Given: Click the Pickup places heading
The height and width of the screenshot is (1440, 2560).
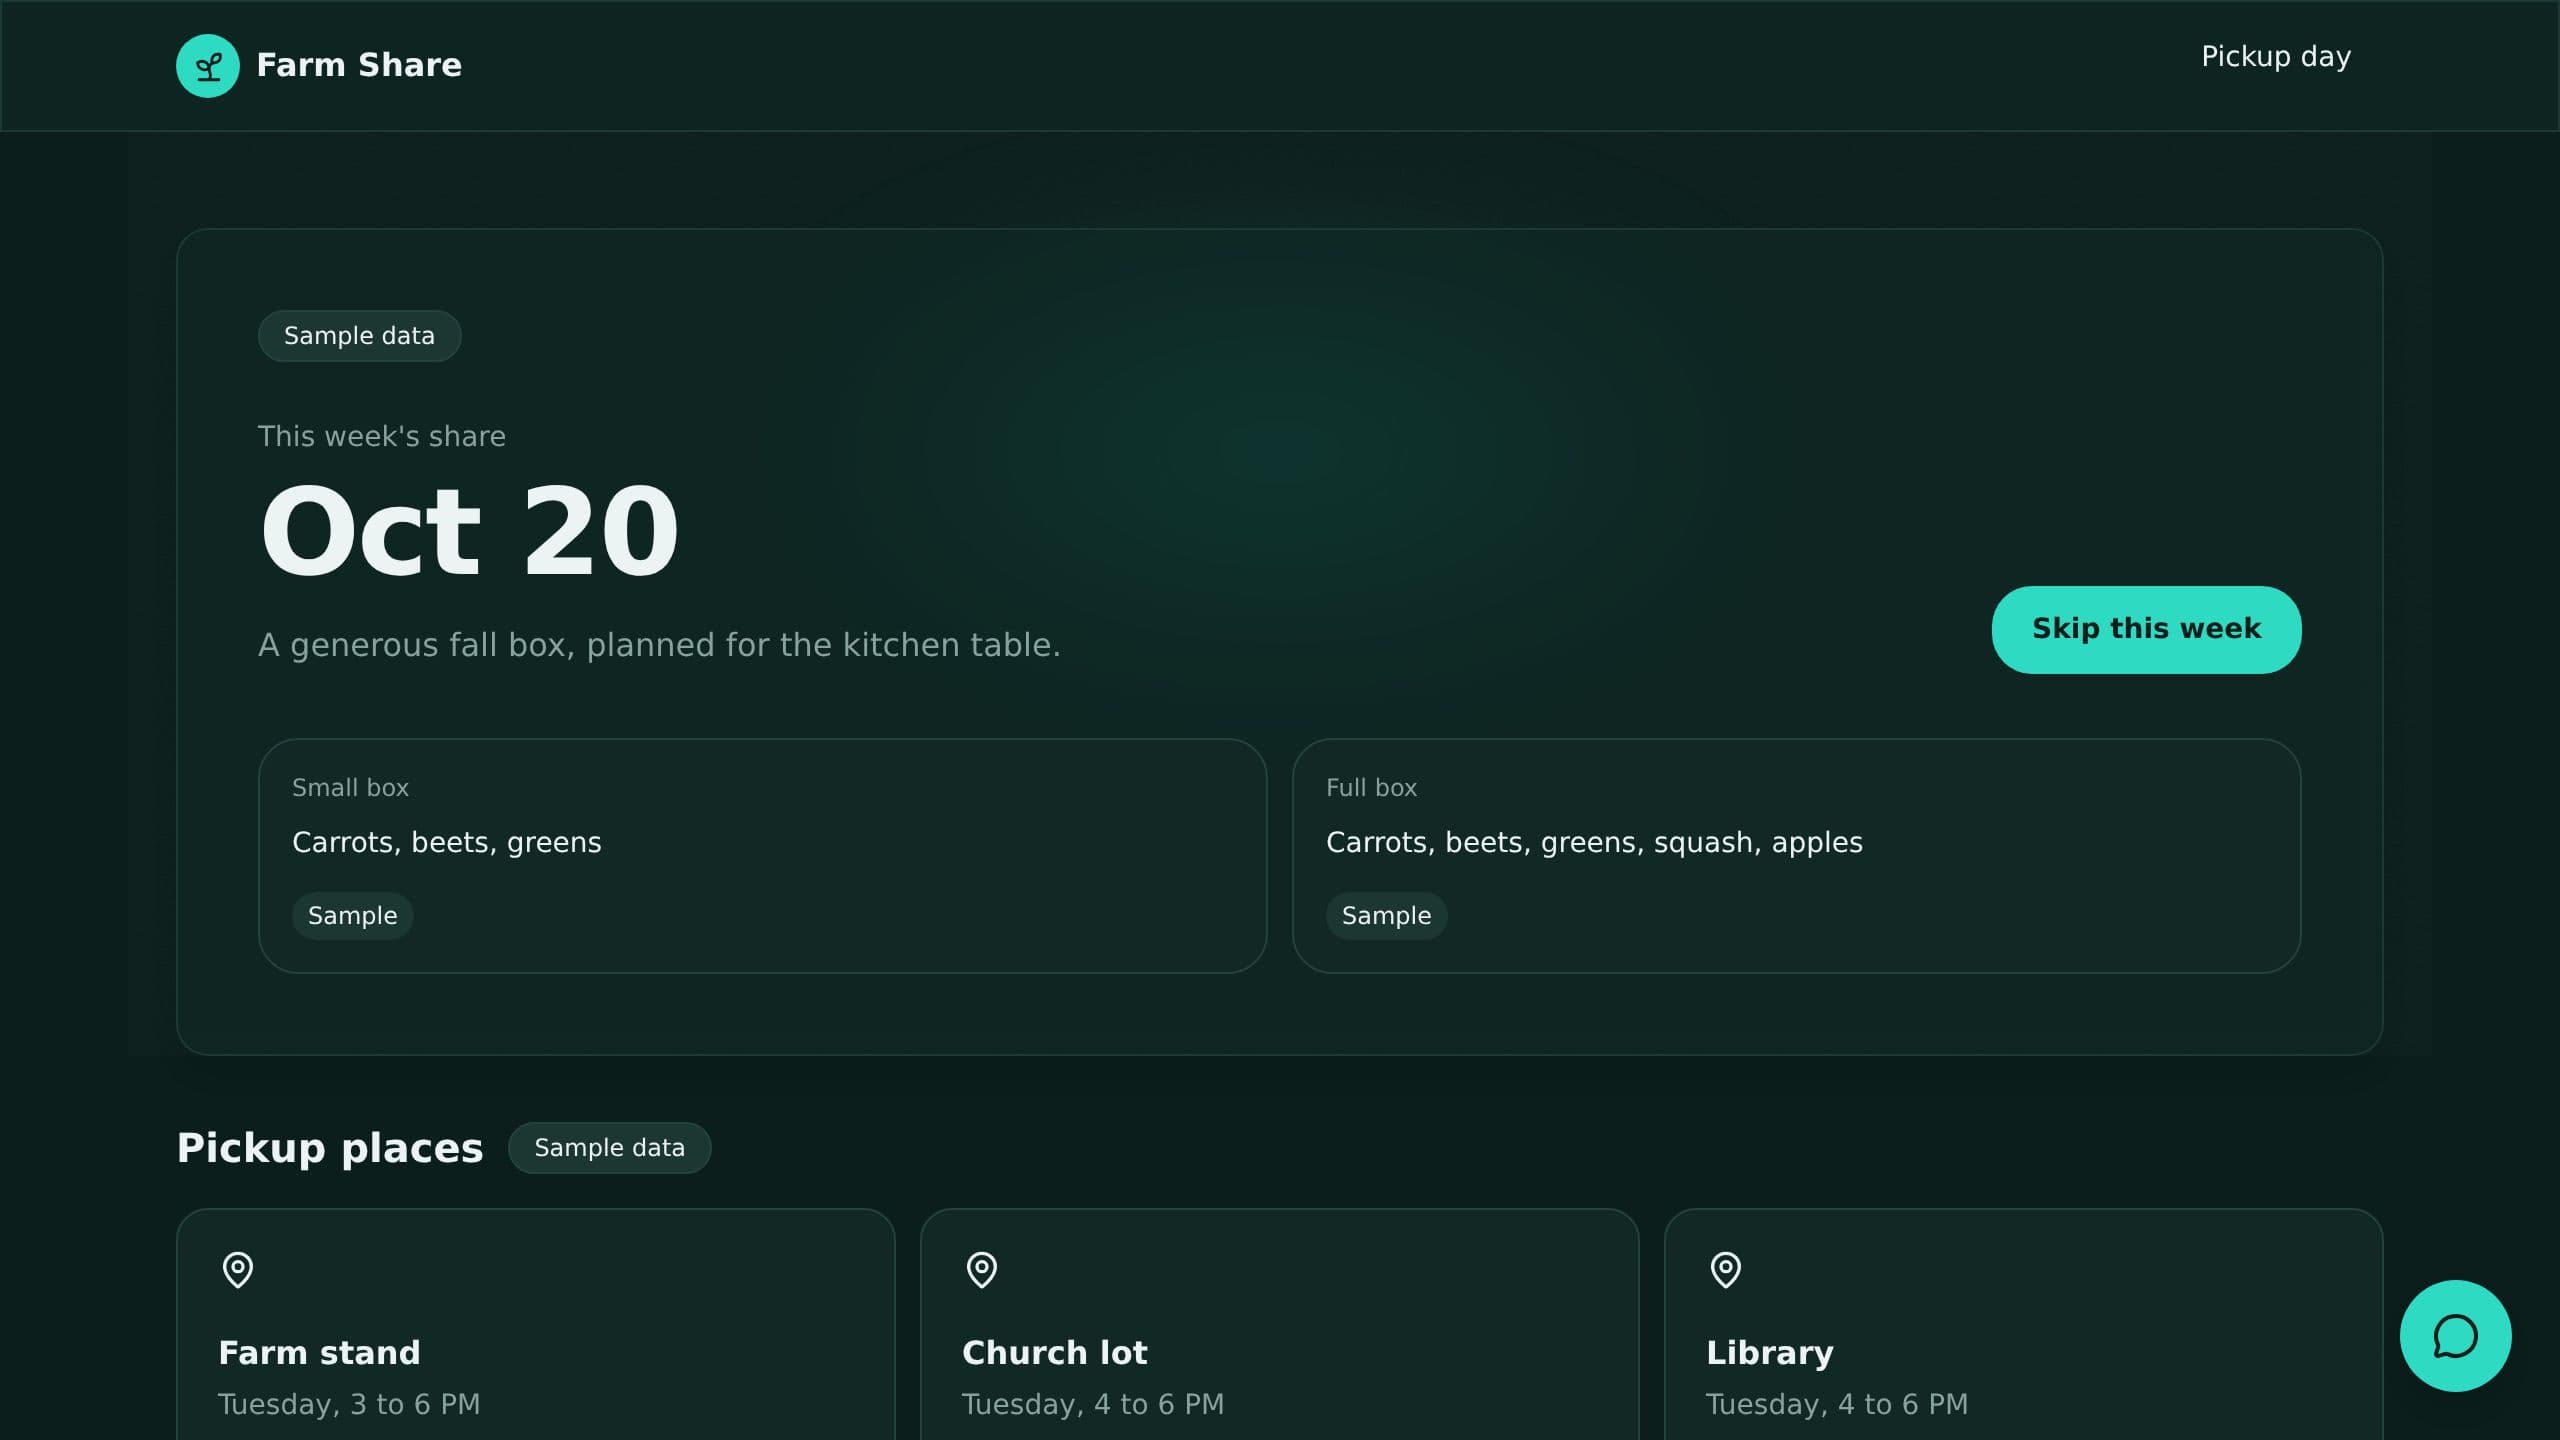Looking at the screenshot, I should 330,1148.
